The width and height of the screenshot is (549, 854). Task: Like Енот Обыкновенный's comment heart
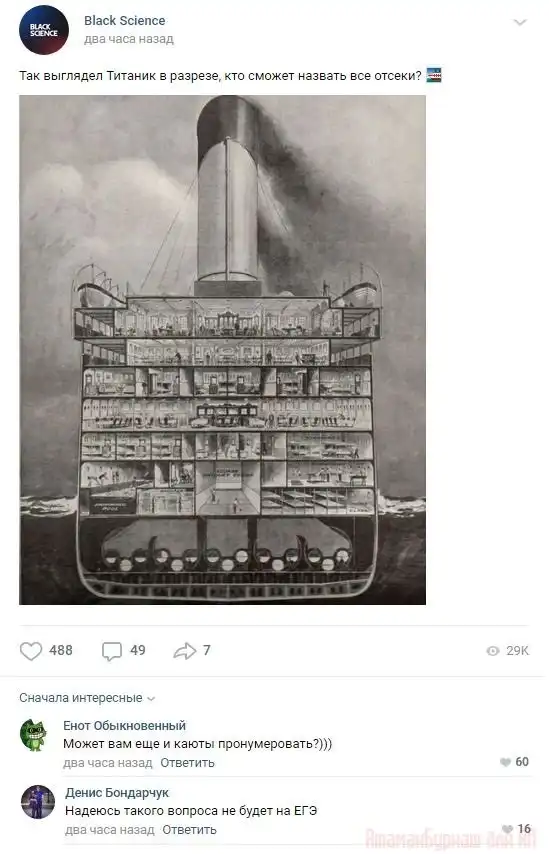tap(505, 762)
